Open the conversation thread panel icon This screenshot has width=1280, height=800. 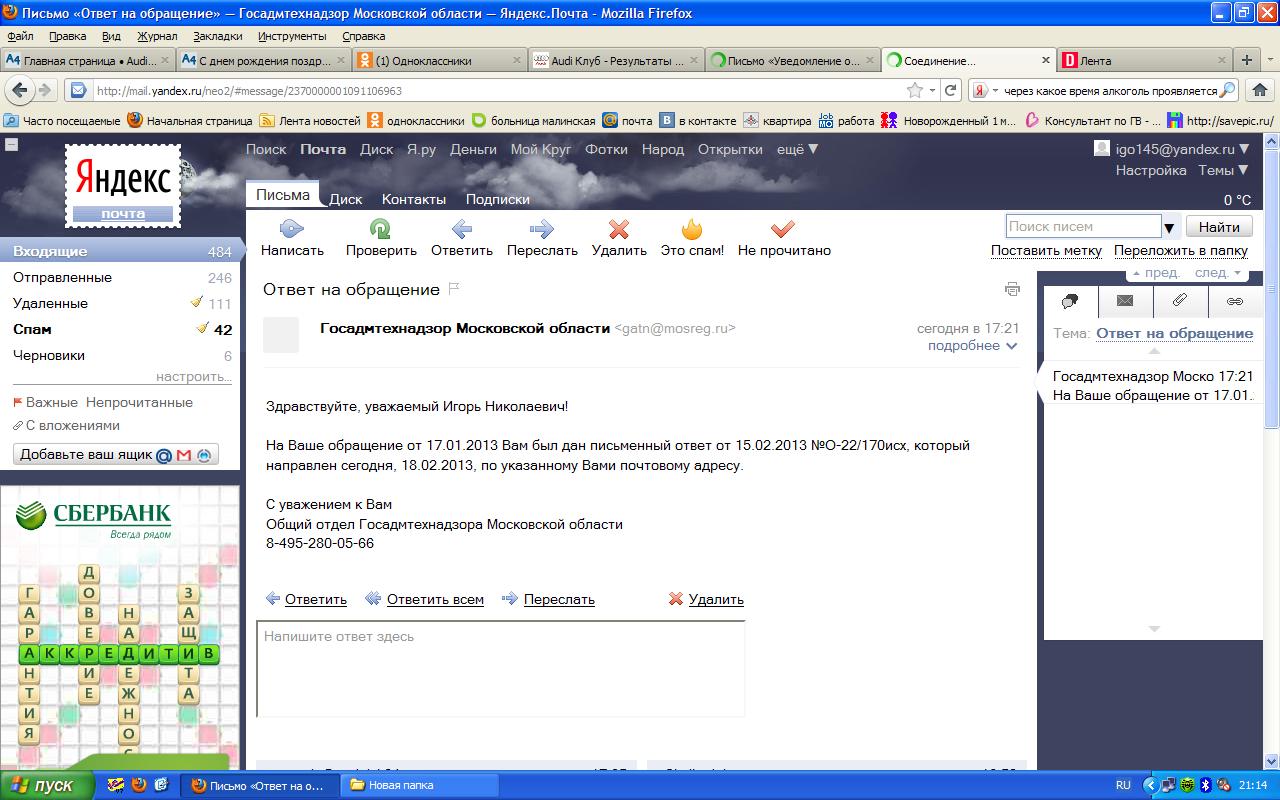[x=1070, y=301]
